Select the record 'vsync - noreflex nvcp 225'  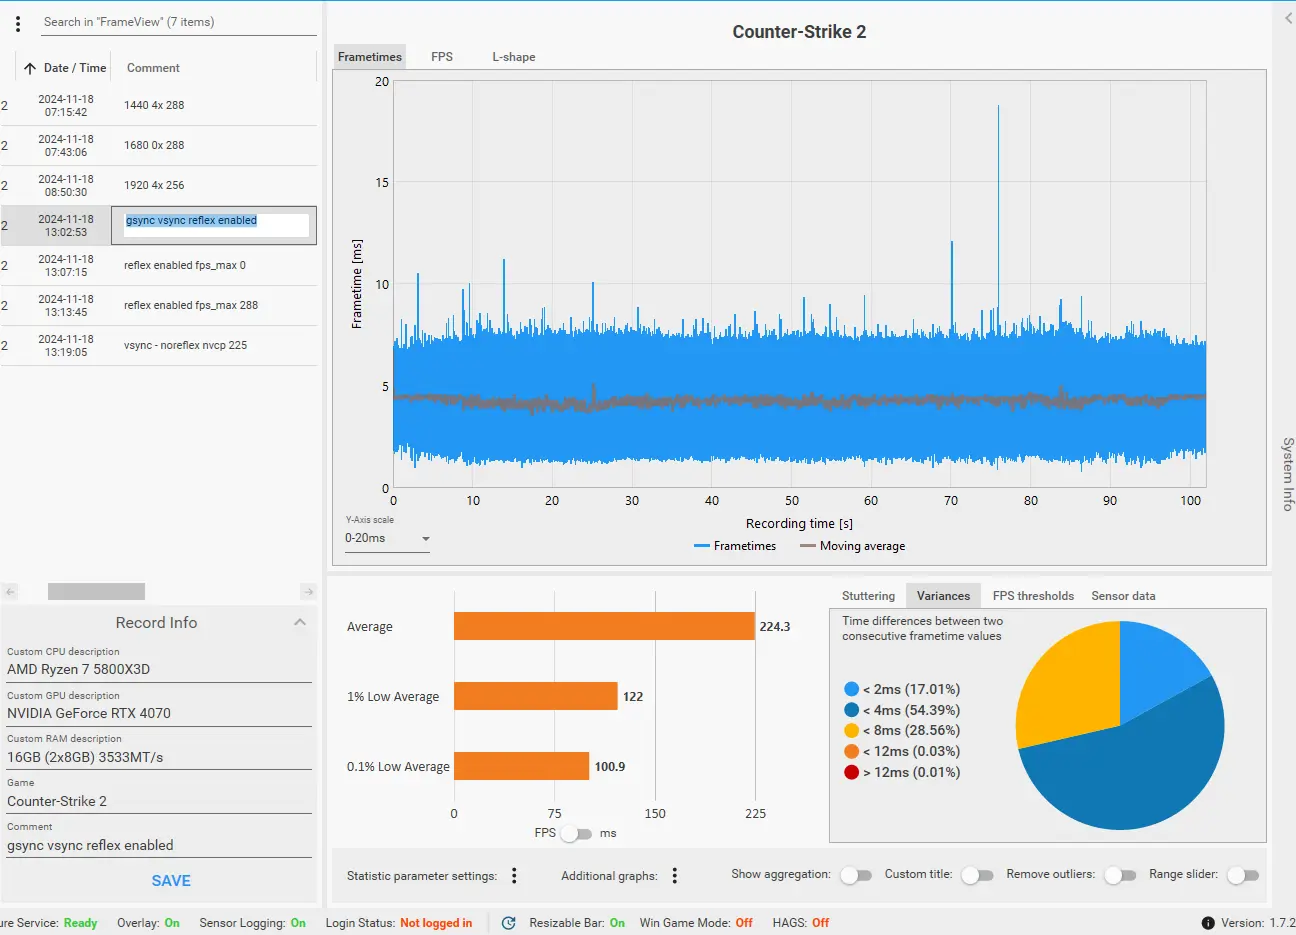pos(159,345)
